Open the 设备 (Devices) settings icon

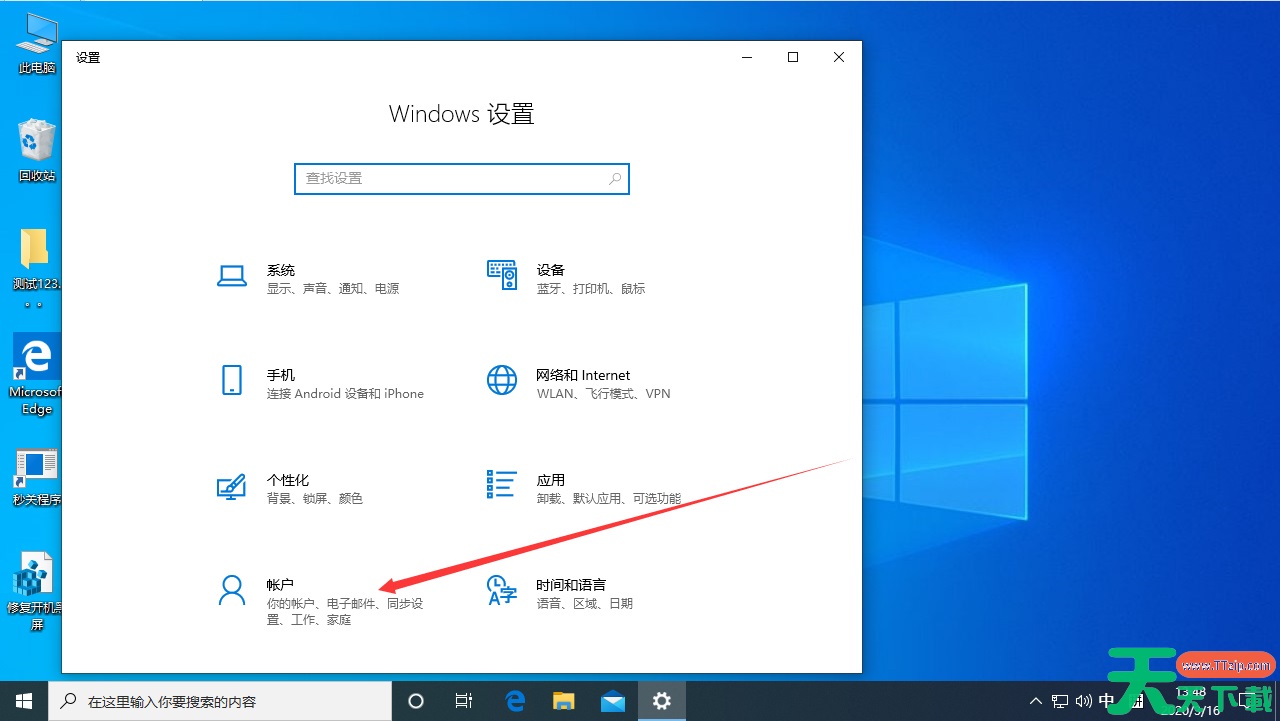(501, 275)
